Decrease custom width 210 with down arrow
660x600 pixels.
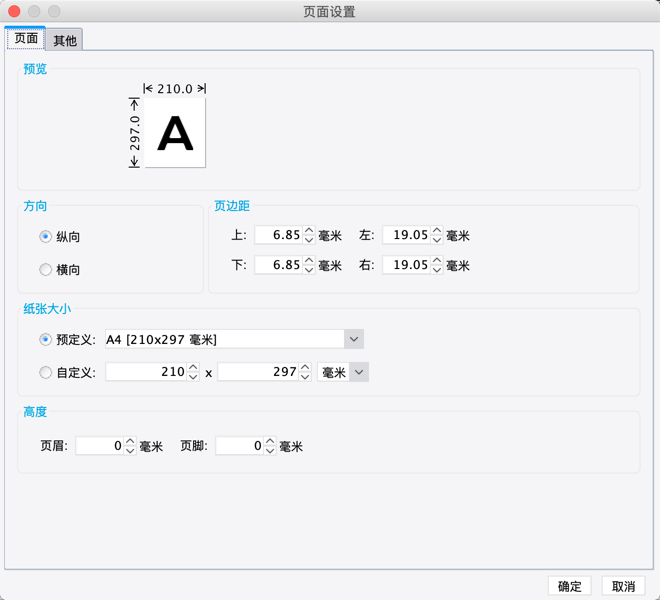193,377
